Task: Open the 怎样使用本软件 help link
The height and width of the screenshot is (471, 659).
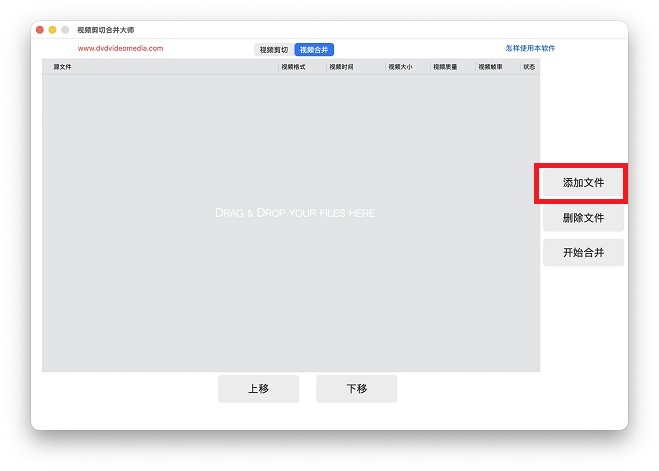Action: pos(530,48)
